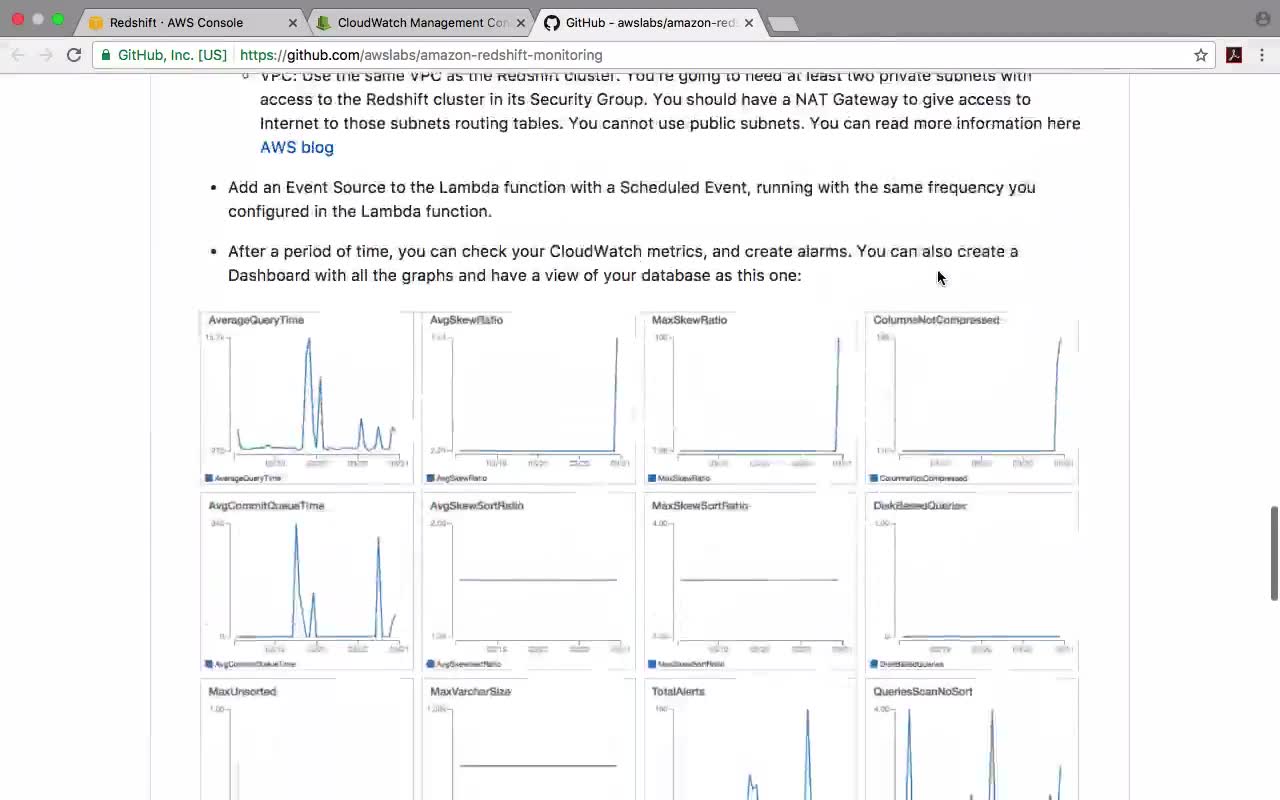Open the AWS blog link
1280x800 pixels.
tap(297, 147)
